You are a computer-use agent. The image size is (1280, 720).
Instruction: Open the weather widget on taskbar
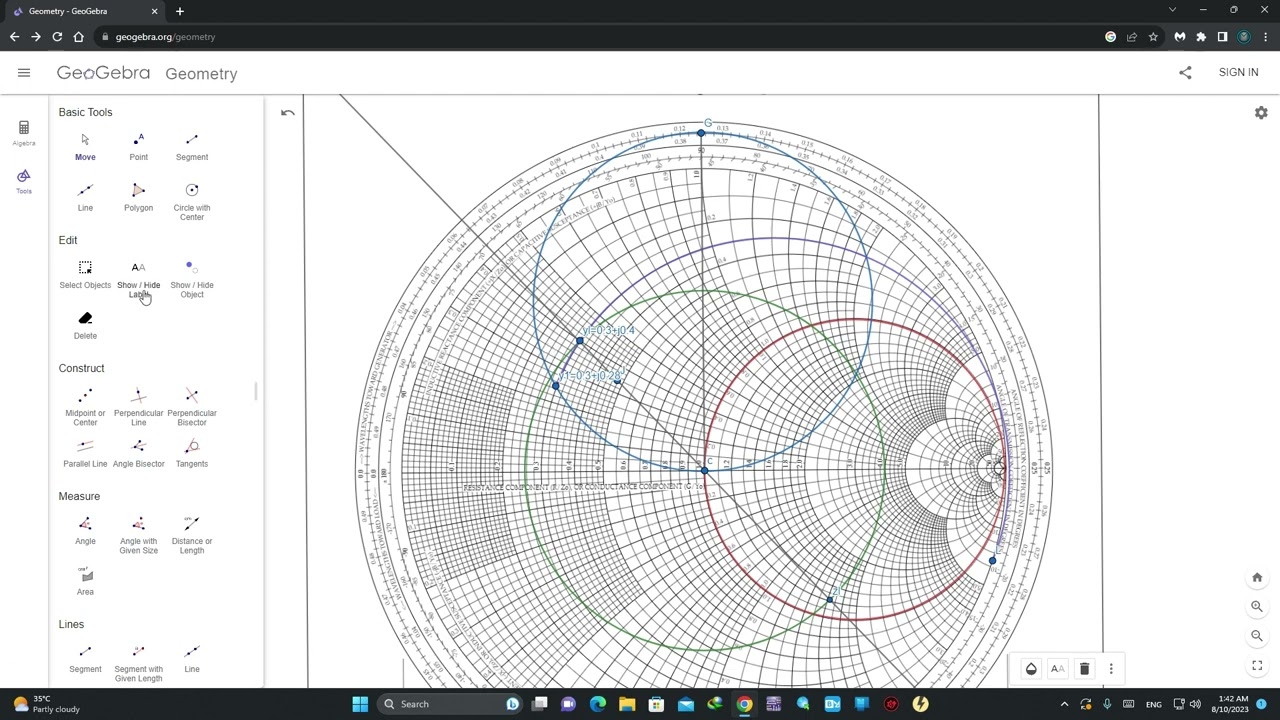pos(46,704)
